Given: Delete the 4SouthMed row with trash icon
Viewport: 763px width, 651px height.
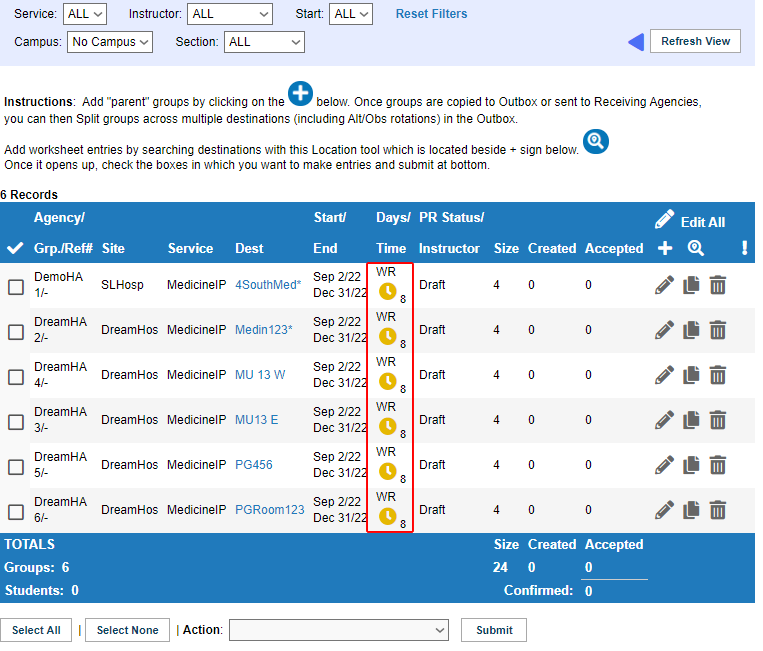Looking at the screenshot, I should [x=718, y=285].
